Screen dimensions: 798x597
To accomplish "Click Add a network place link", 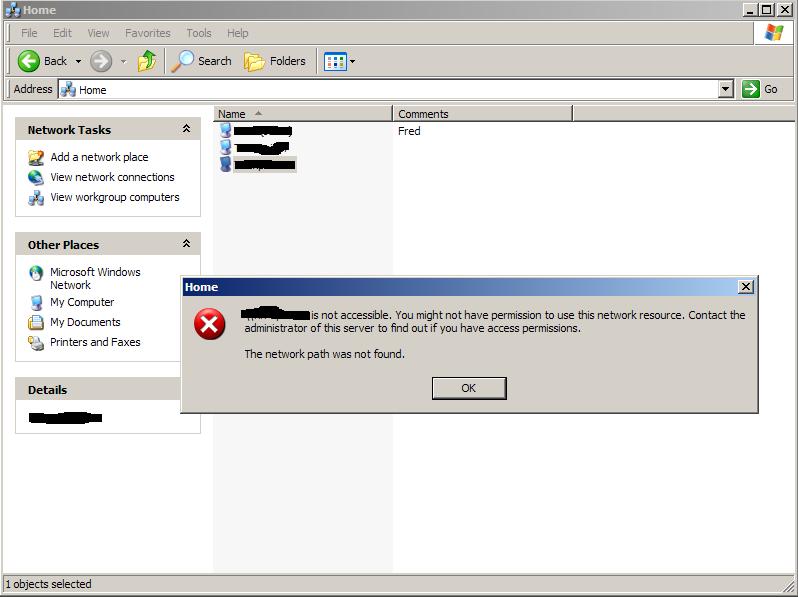I will click(x=99, y=157).
